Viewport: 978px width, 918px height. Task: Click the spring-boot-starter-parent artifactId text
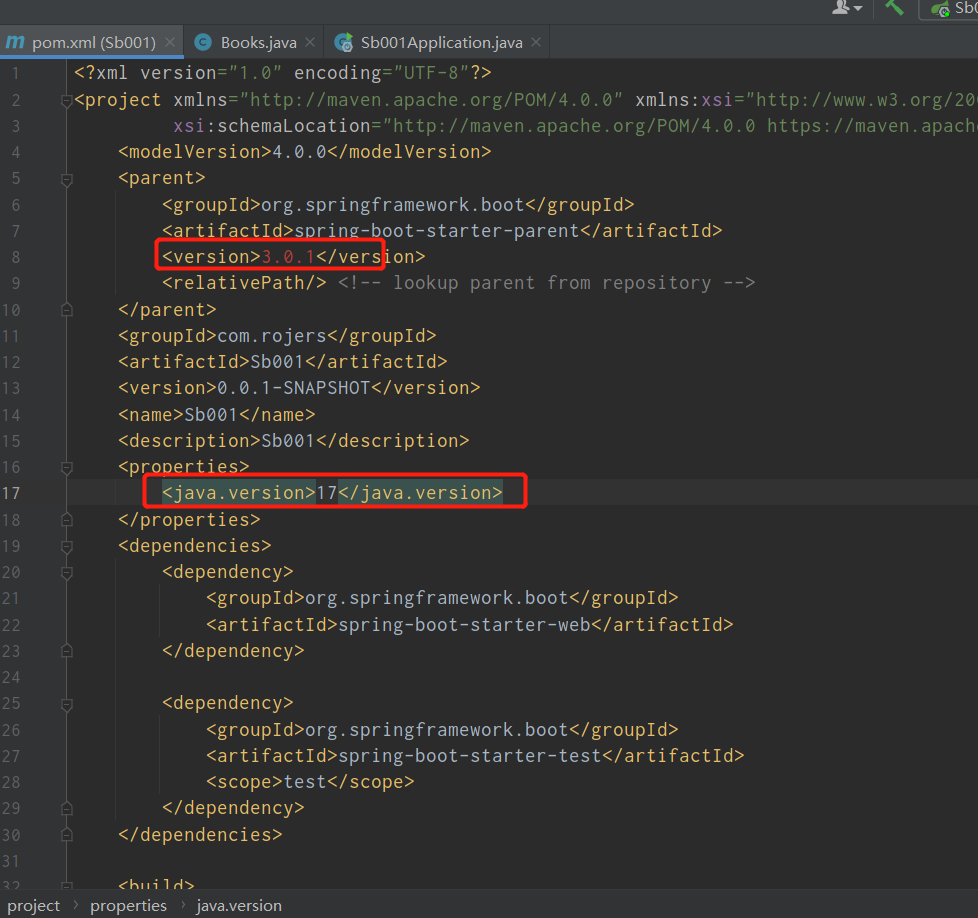437,231
